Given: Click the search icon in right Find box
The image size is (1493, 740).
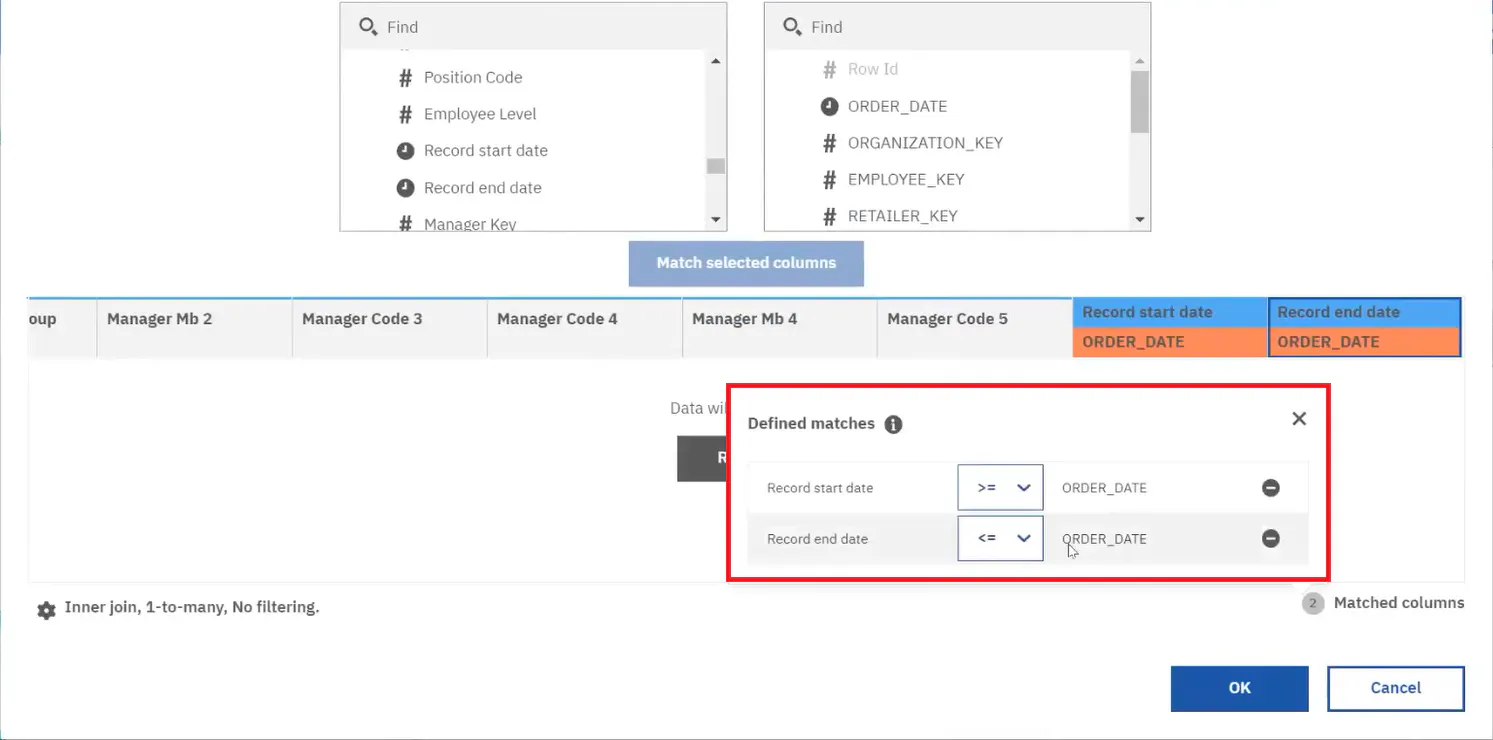Looking at the screenshot, I should [792, 27].
